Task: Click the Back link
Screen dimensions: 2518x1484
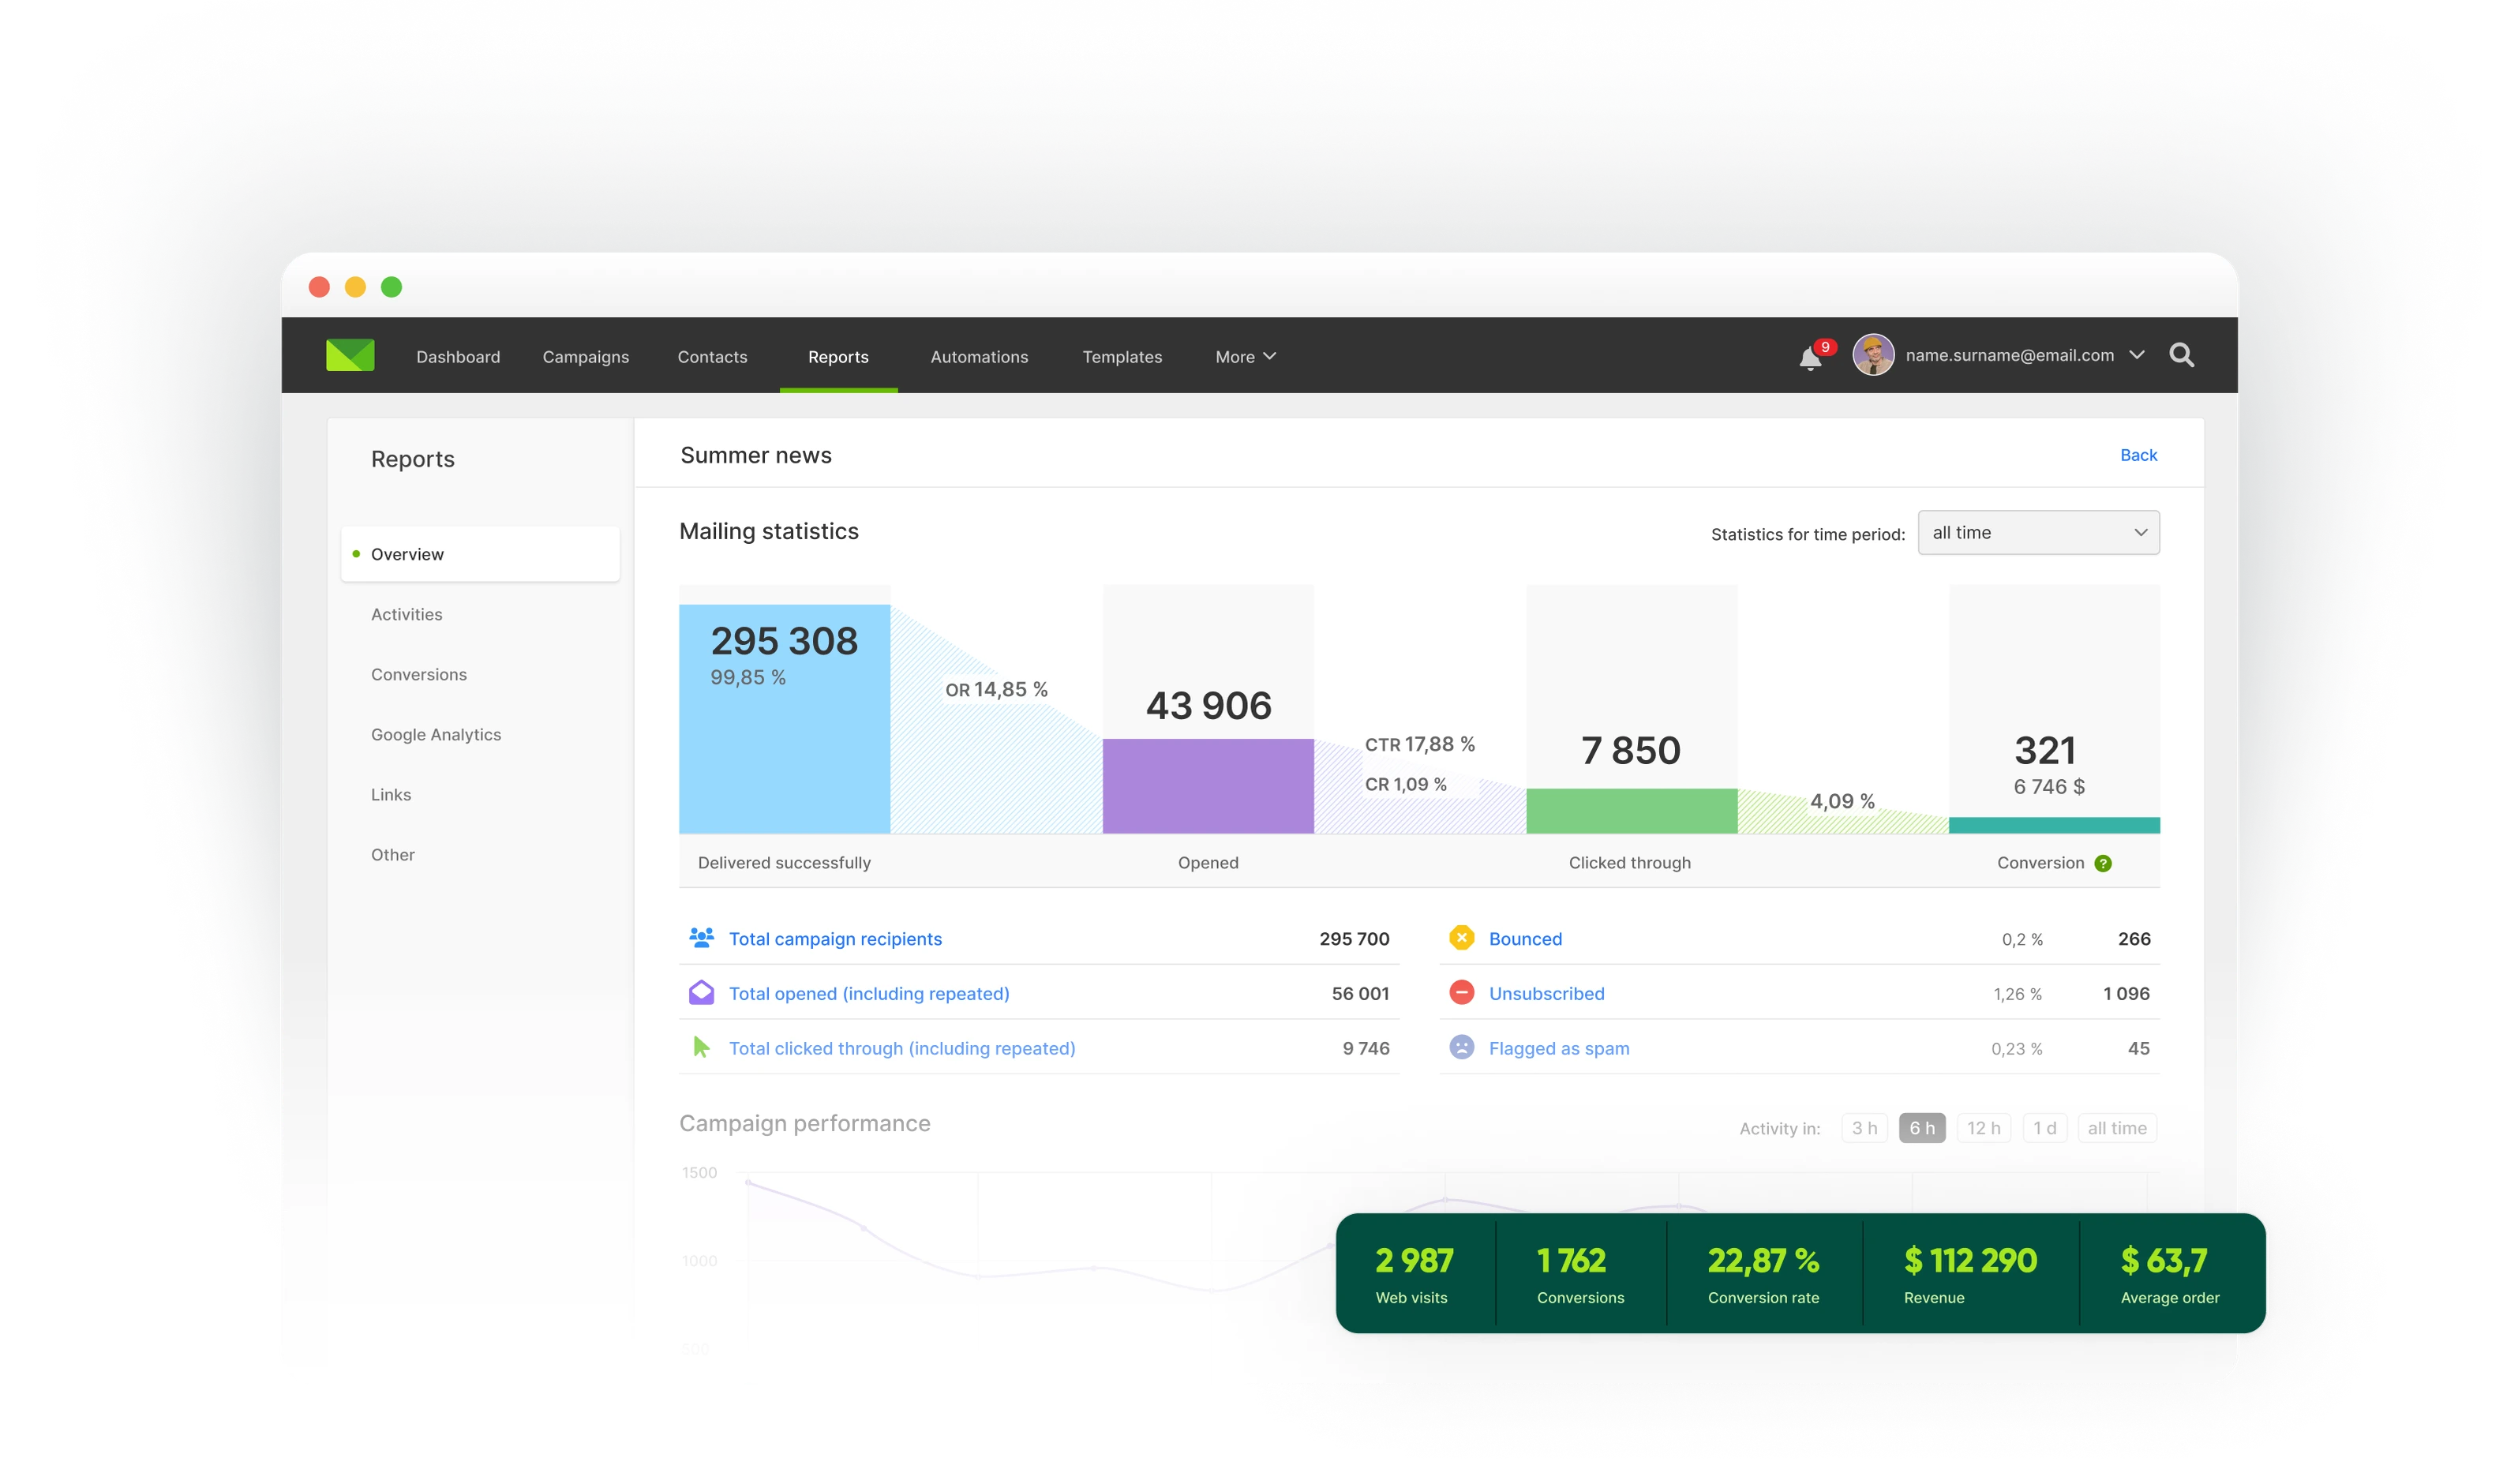Action: point(2138,455)
